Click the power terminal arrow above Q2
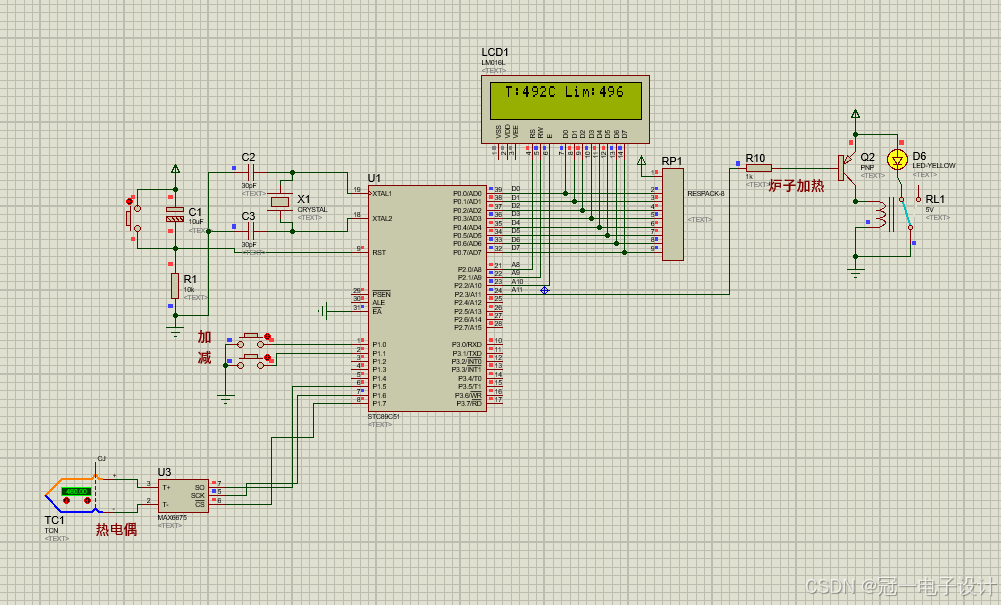 (855, 115)
